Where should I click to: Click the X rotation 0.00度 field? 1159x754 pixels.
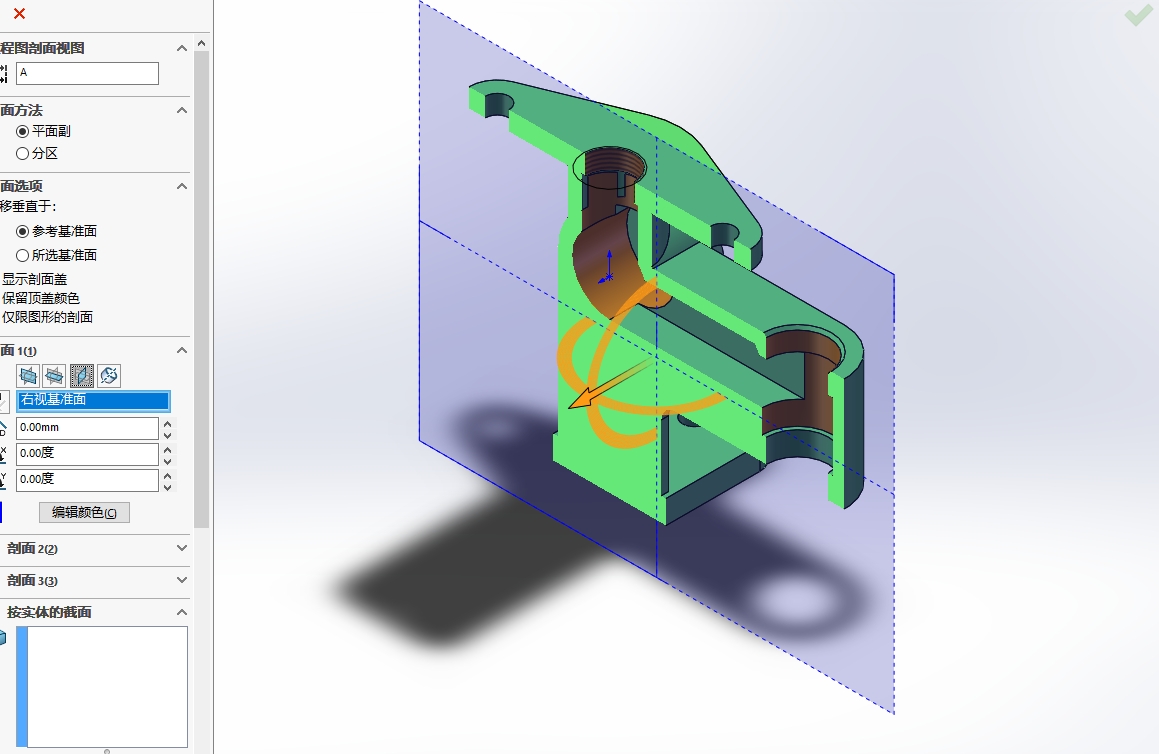tap(87, 454)
